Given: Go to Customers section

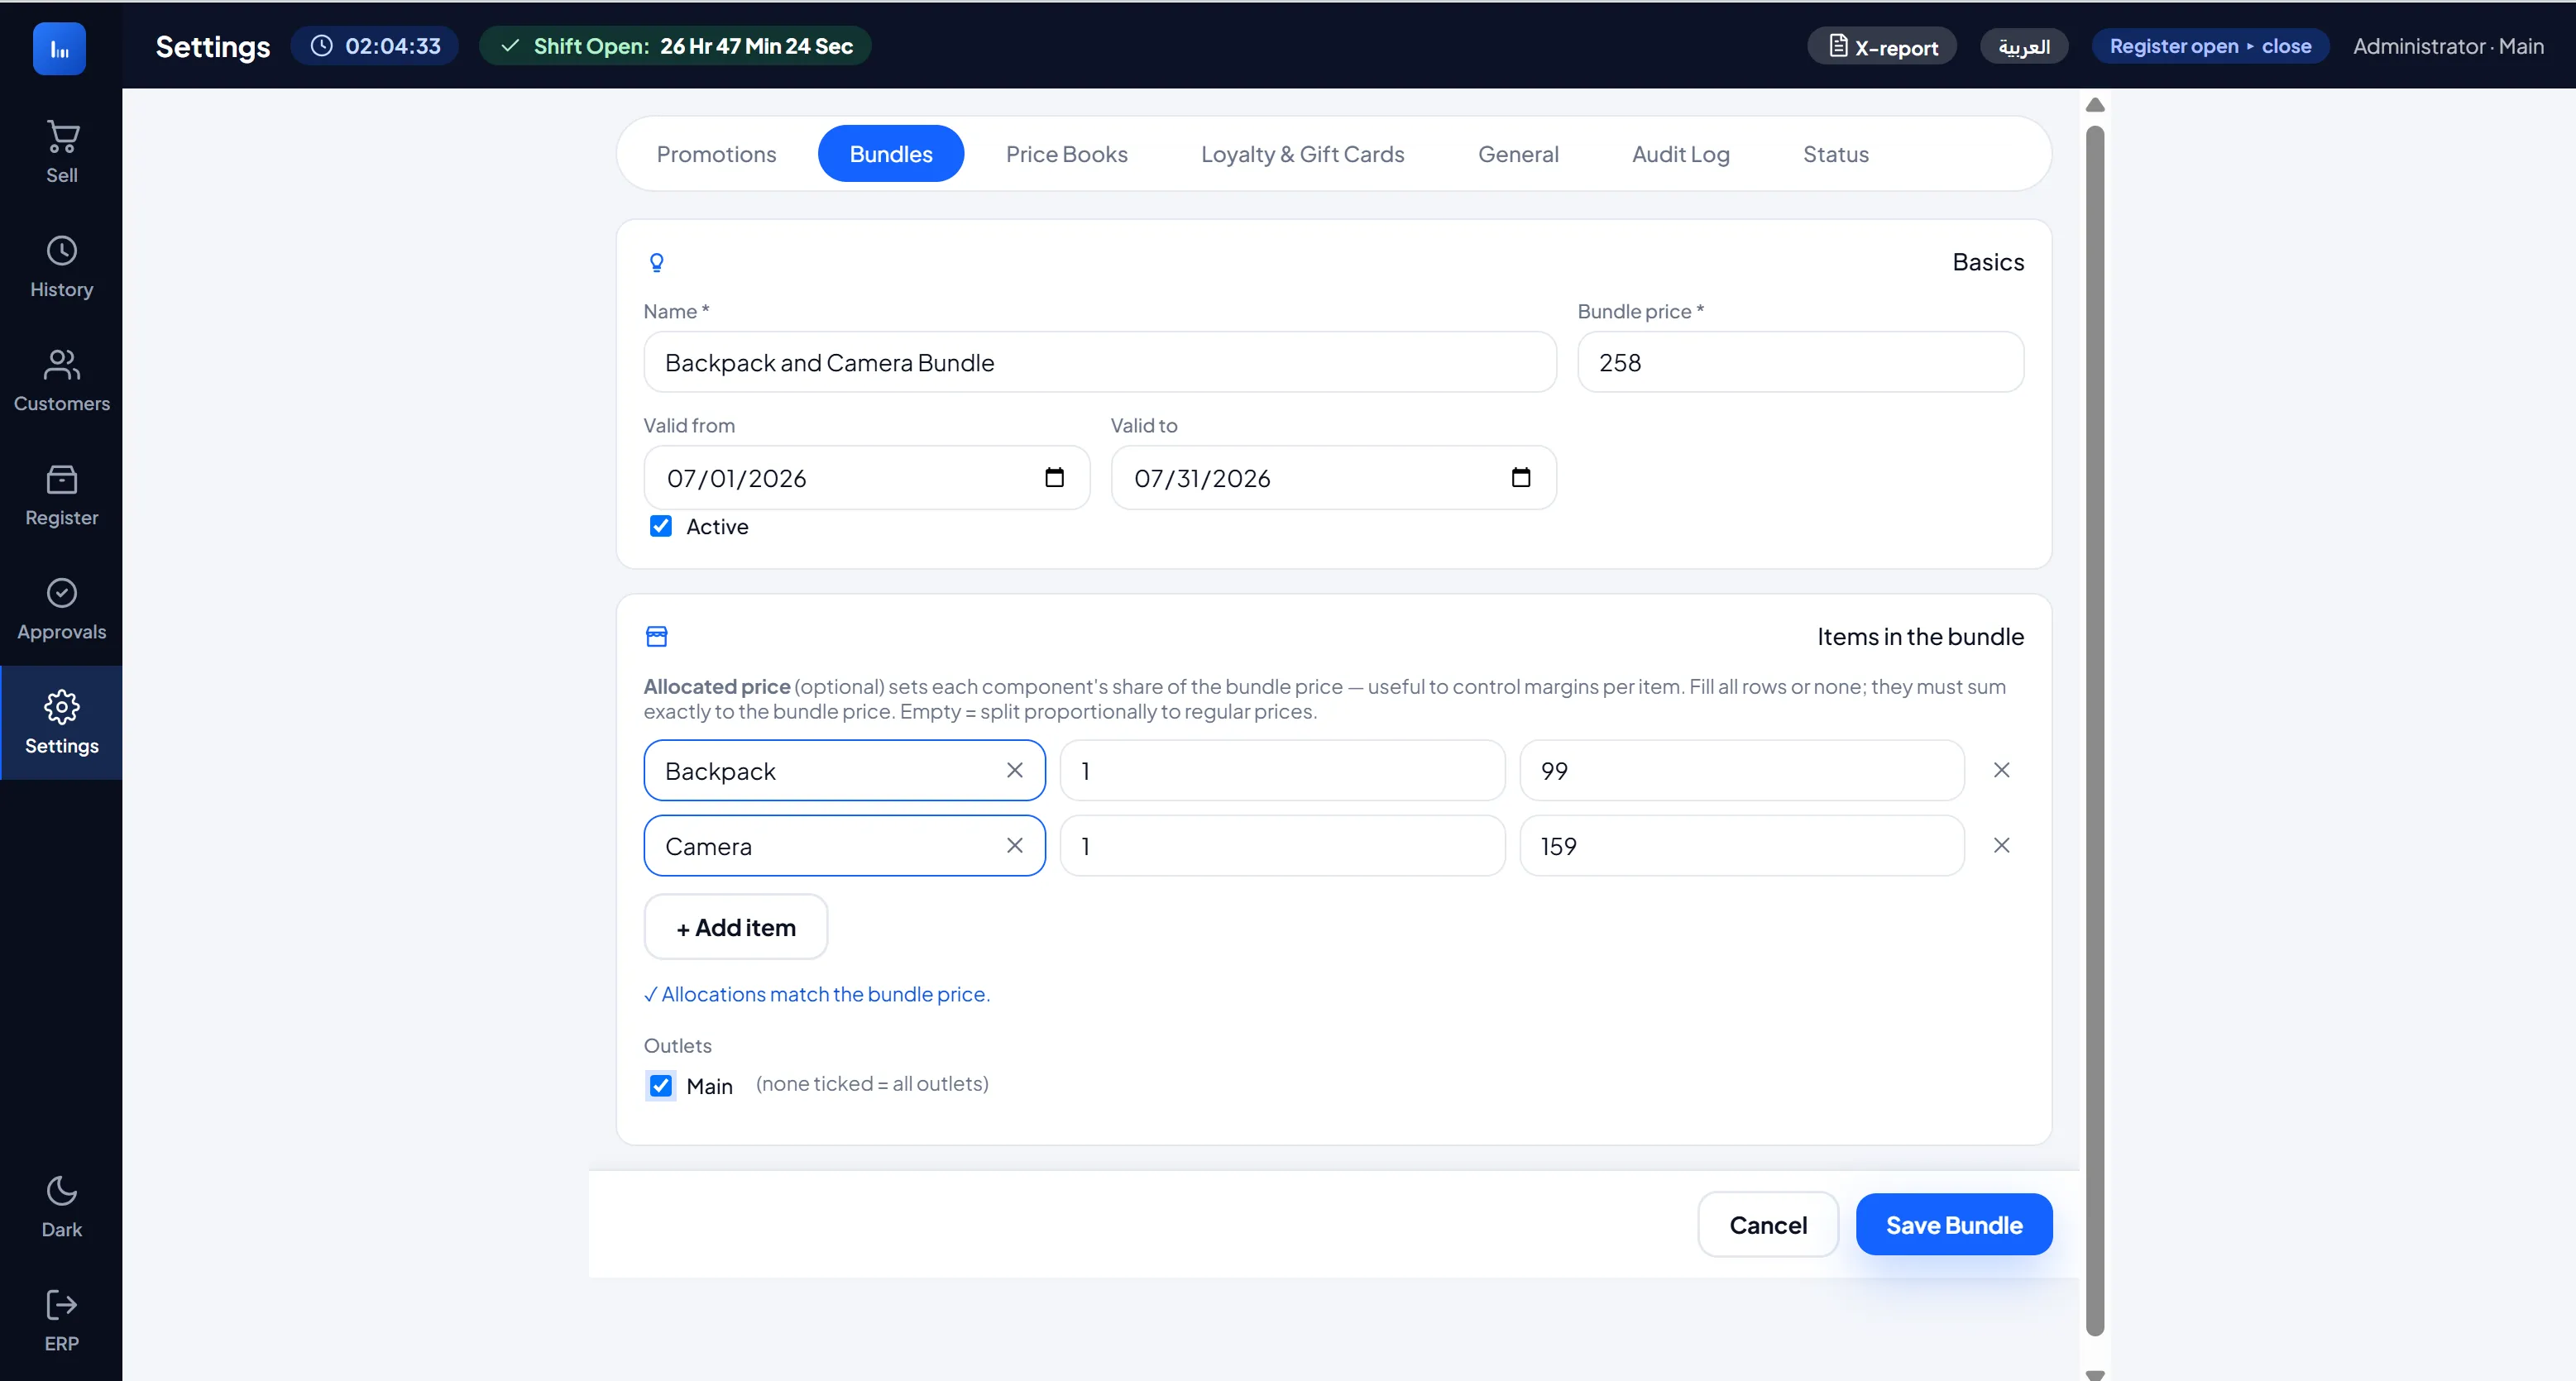Looking at the screenshot, I should click(61, 380).
